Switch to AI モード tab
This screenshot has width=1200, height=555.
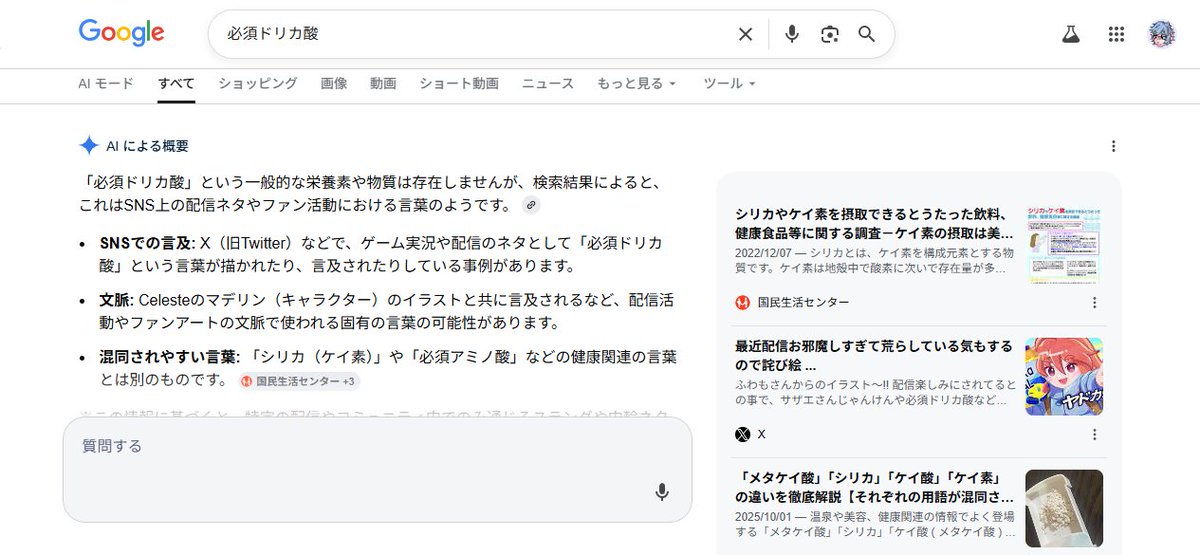(x=106, y=84)
